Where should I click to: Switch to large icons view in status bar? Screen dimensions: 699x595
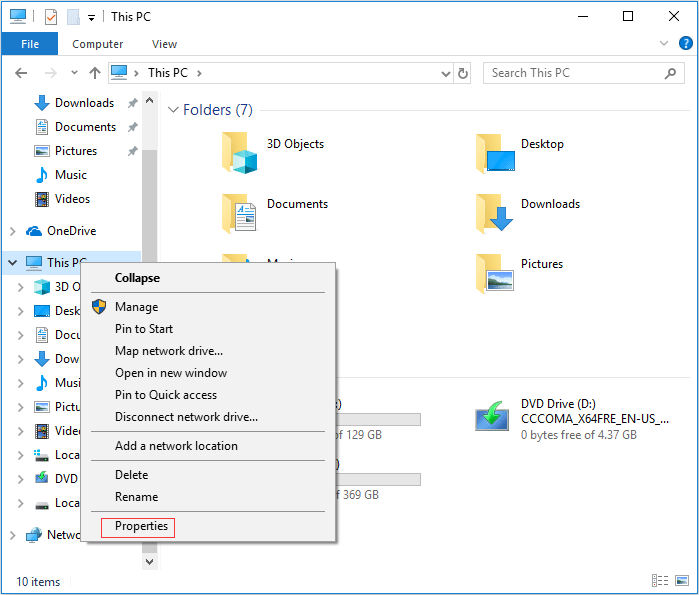tap(682, 580)
